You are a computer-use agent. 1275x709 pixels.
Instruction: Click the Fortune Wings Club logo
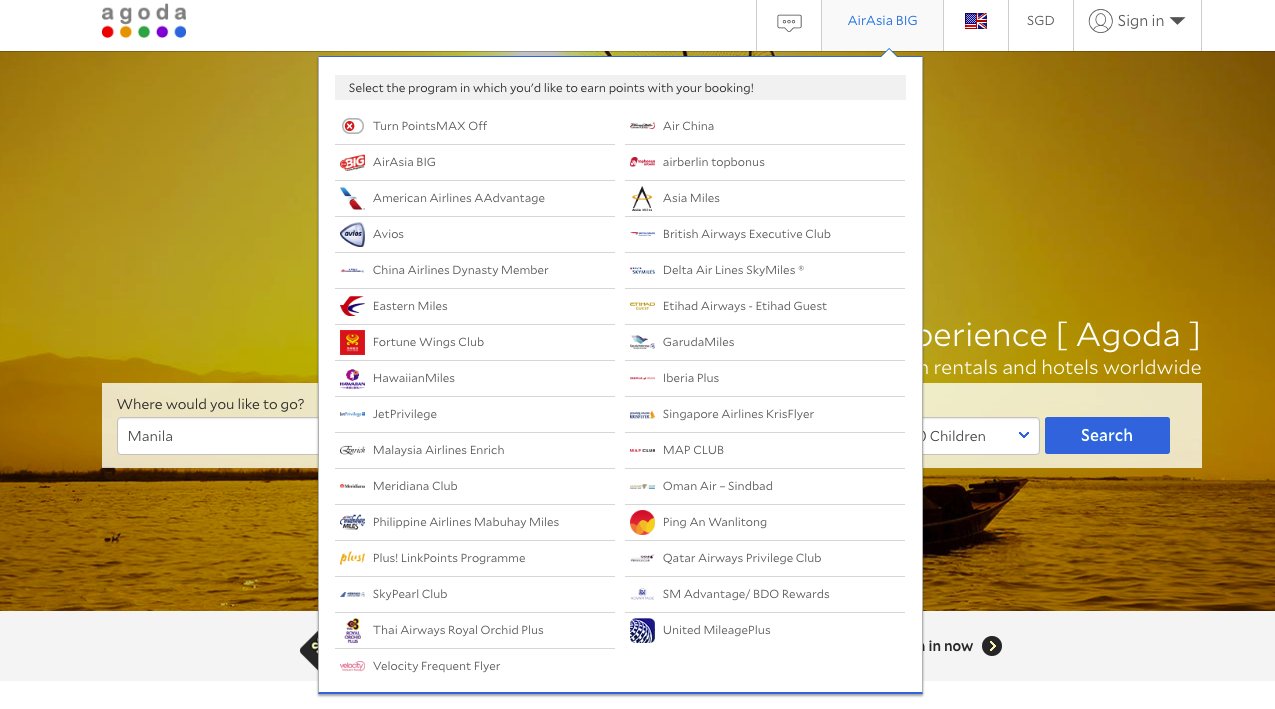tap(352, 342)
